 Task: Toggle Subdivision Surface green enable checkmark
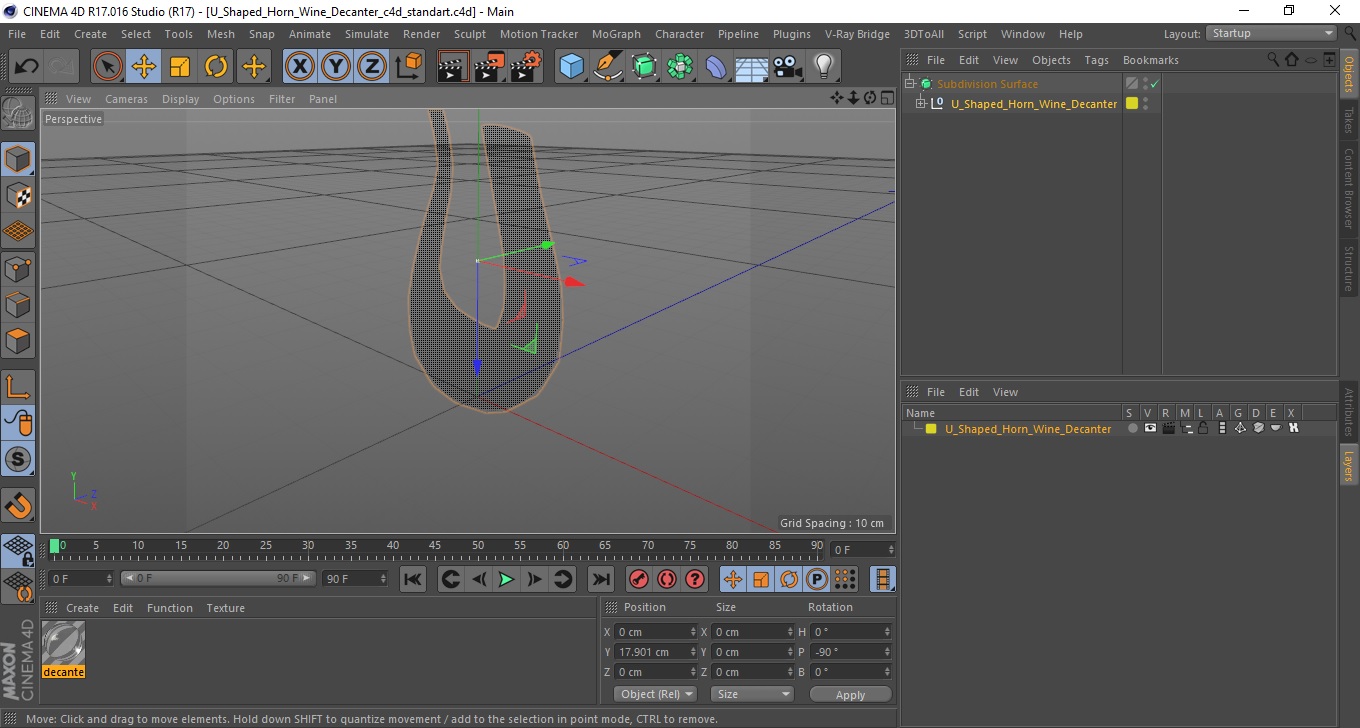pyautogui.click(x=1155, y=84)
